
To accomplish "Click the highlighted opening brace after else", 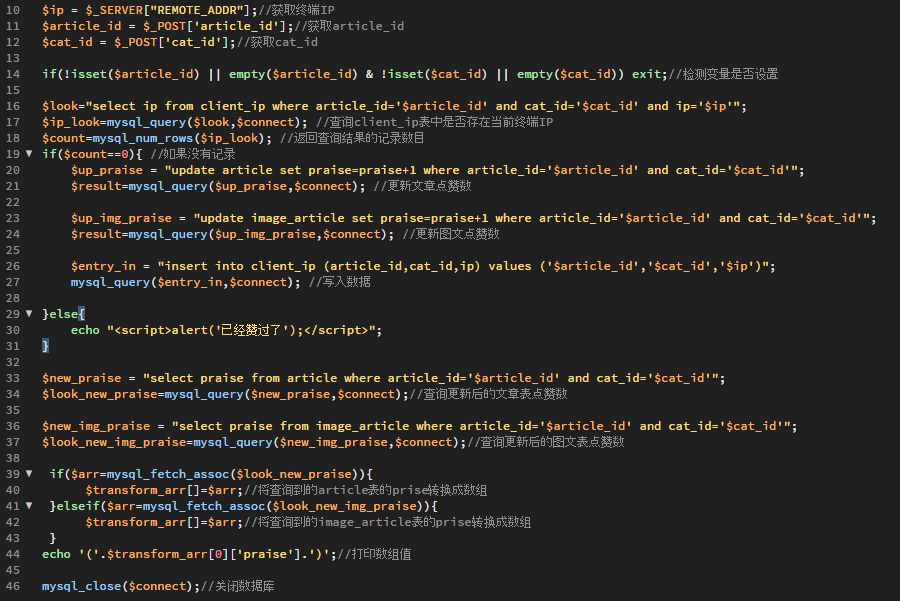I will pos(82,314).
